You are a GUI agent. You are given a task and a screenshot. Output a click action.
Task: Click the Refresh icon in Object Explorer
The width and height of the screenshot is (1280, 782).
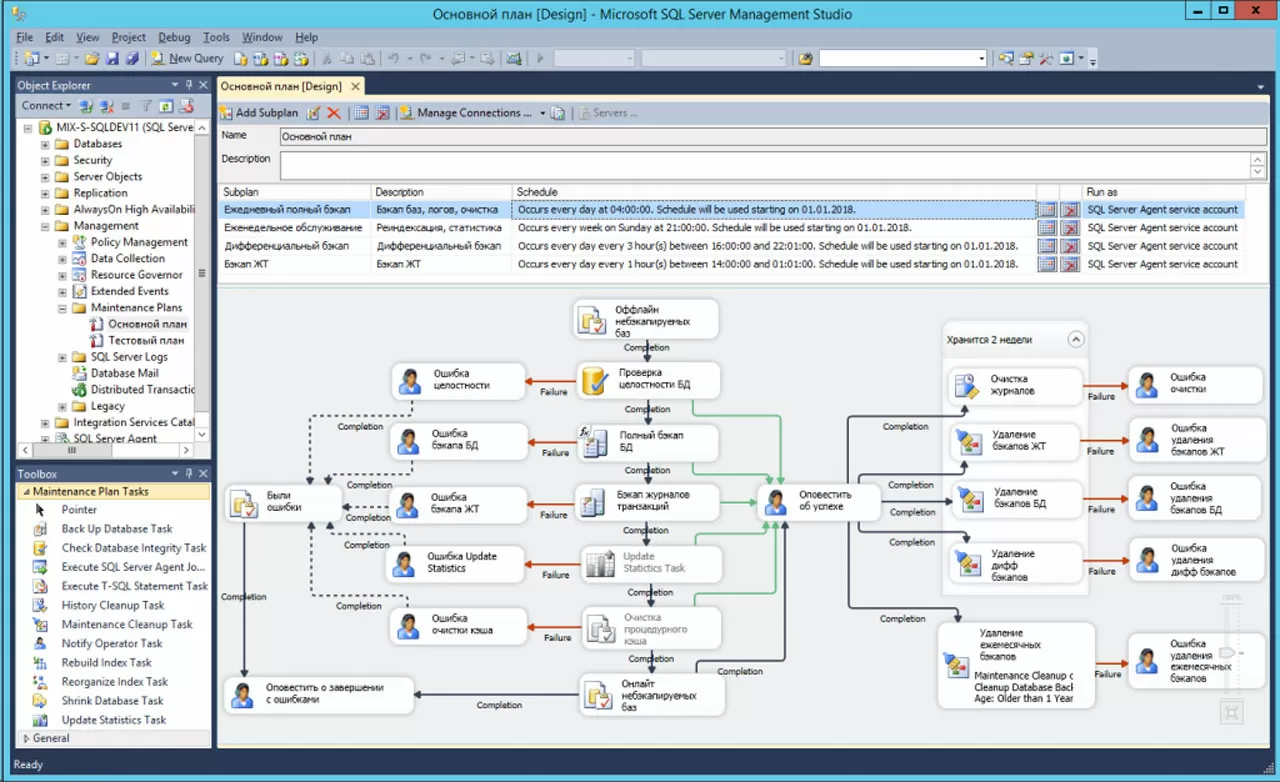(x=166, y=106)
